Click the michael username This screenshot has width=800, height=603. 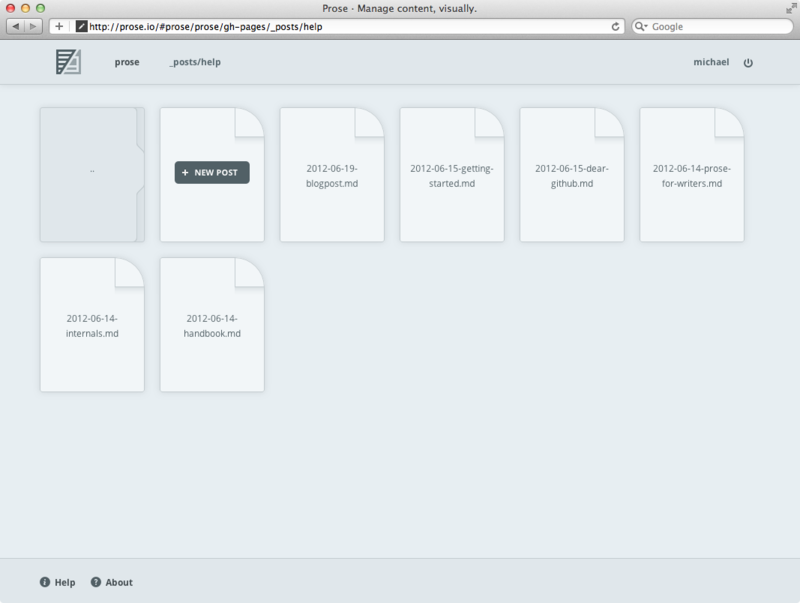[711, 62]
